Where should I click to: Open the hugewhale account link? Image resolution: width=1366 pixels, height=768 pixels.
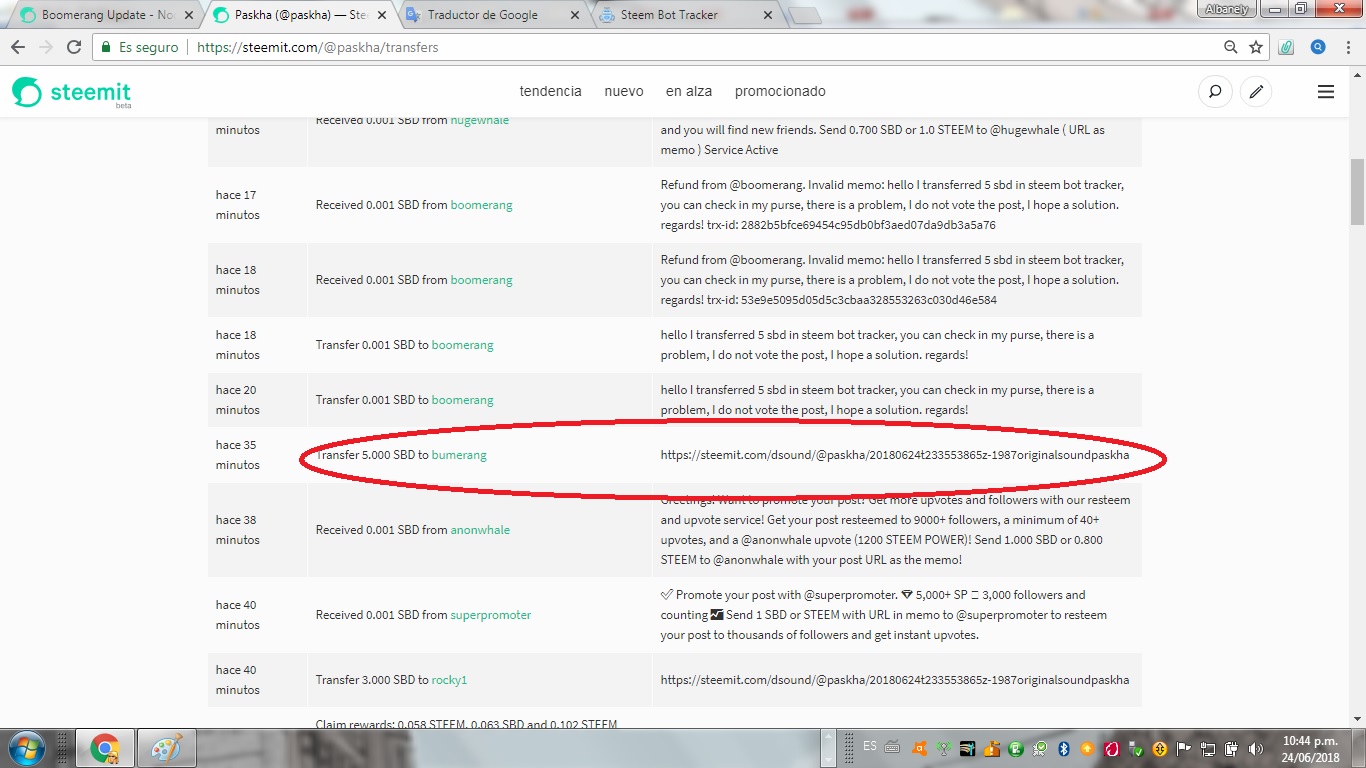[479, 121]
